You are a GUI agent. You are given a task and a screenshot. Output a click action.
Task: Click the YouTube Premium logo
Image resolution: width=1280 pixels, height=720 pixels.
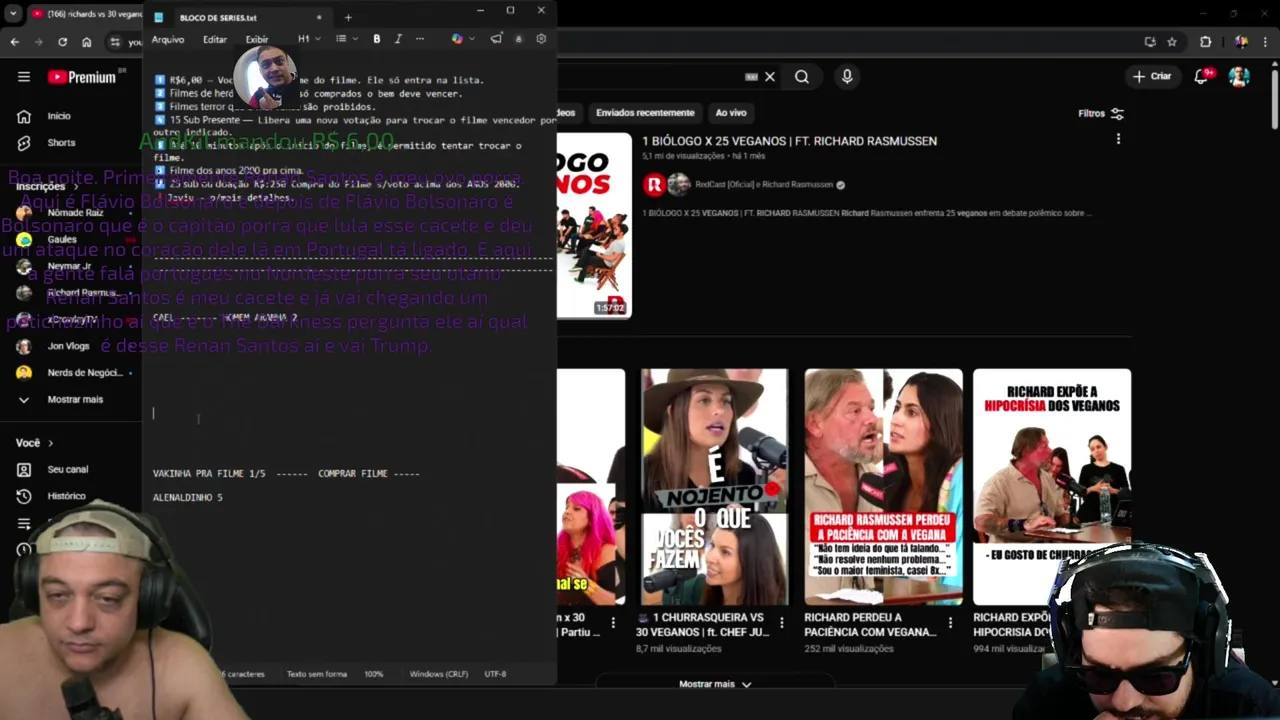pyautogui.click(x=82, y=77)
